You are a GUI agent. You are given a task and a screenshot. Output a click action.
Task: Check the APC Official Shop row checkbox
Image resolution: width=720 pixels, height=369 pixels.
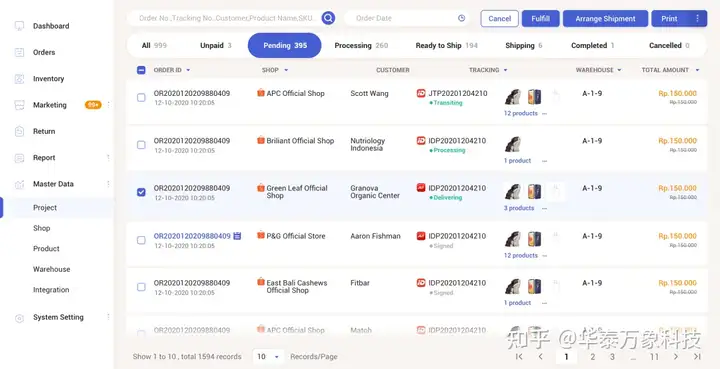[x=141, y=97]
